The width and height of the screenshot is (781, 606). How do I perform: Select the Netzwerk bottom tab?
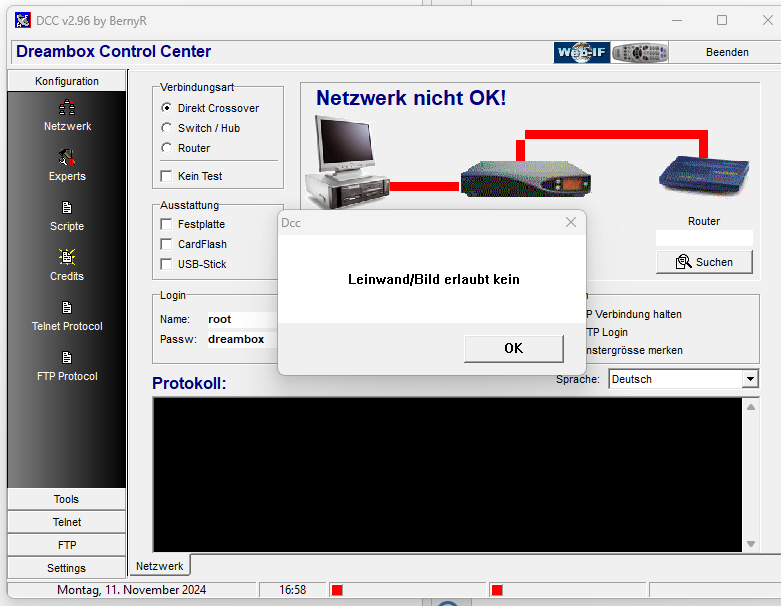[x=159, y=566]
